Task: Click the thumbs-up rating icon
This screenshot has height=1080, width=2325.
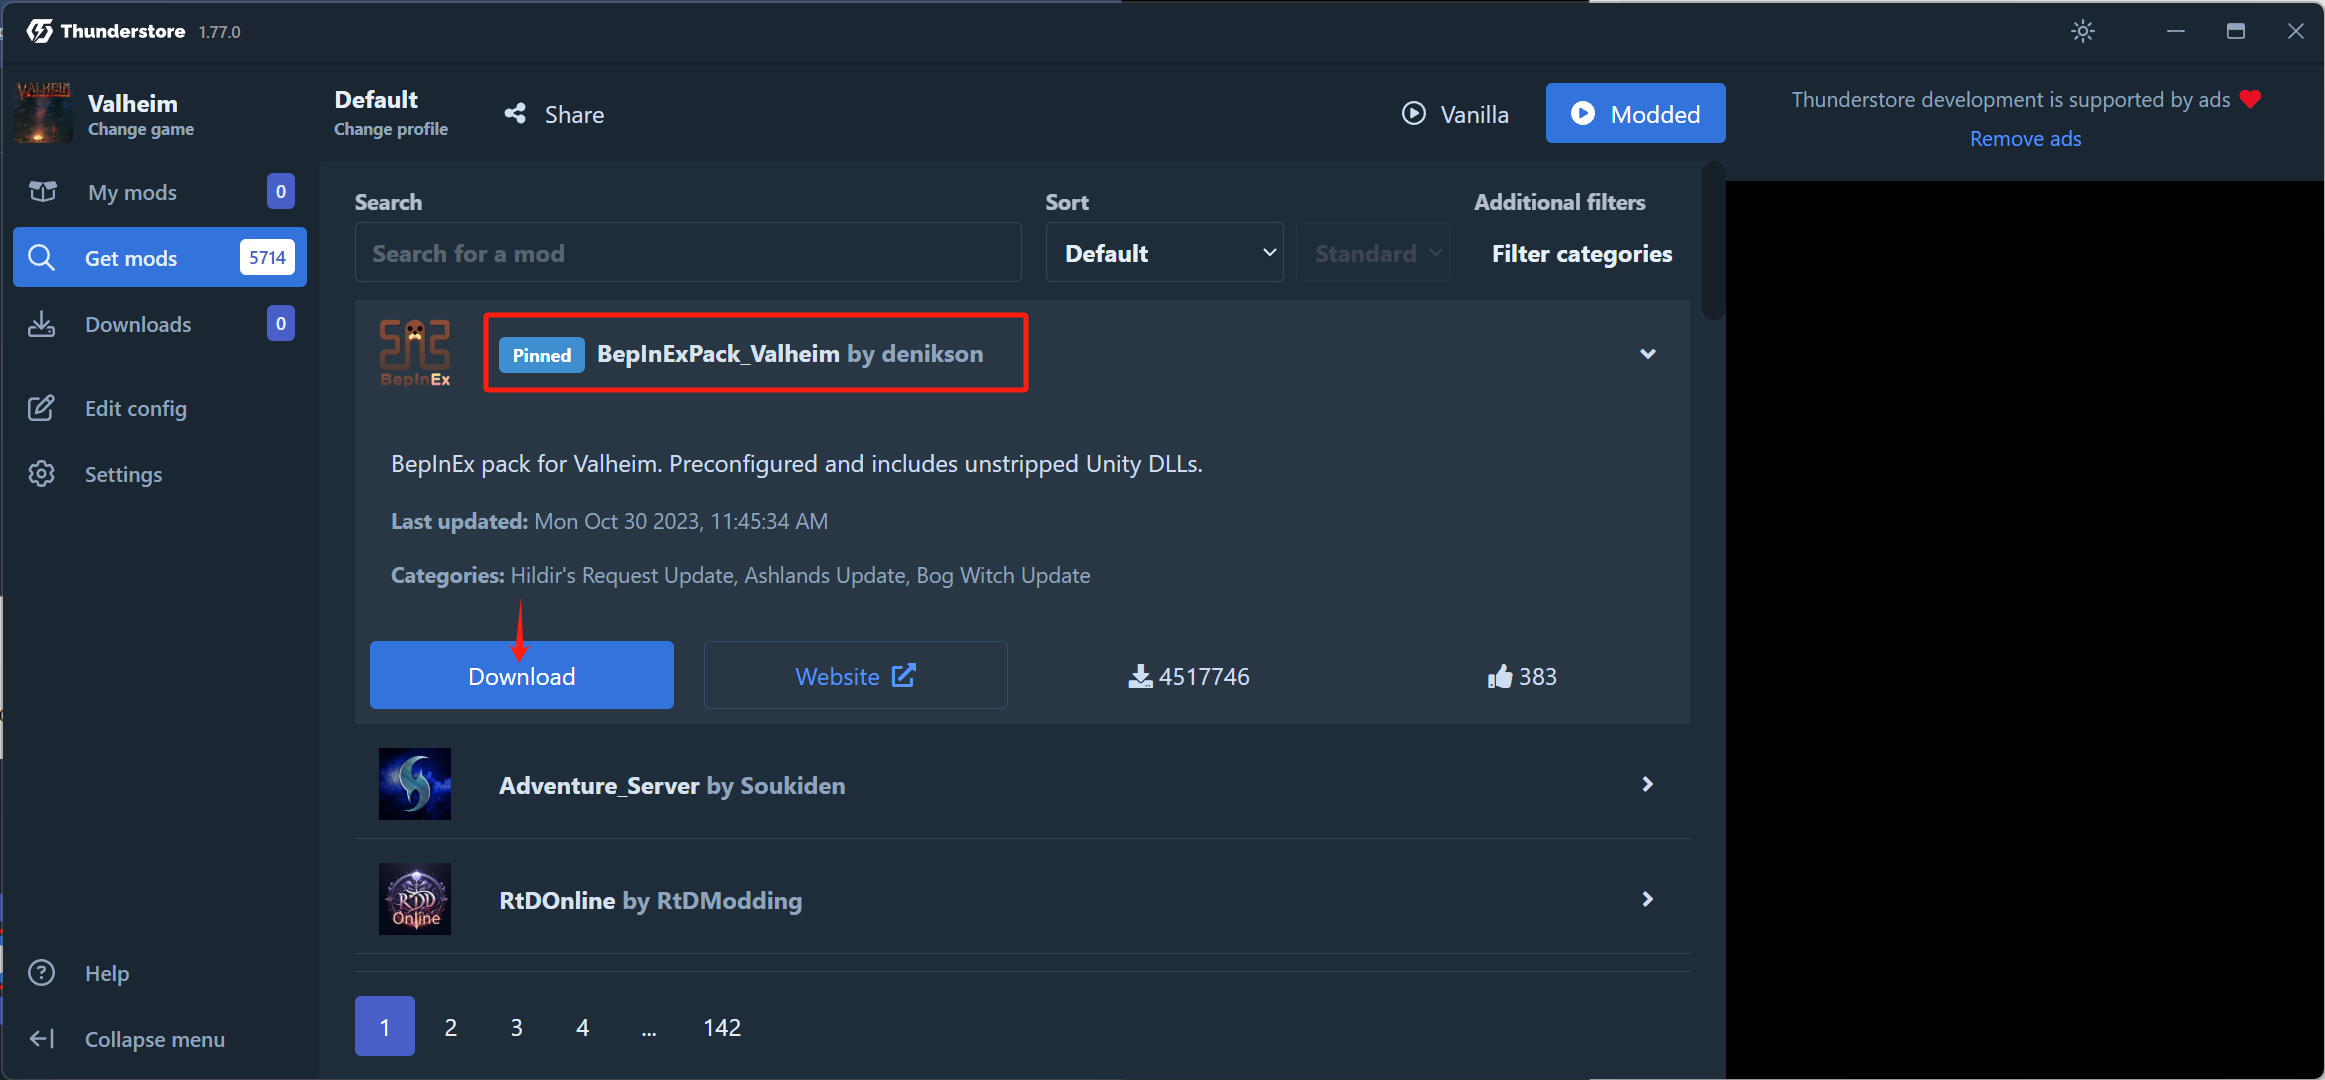Action: (1499, 677)
